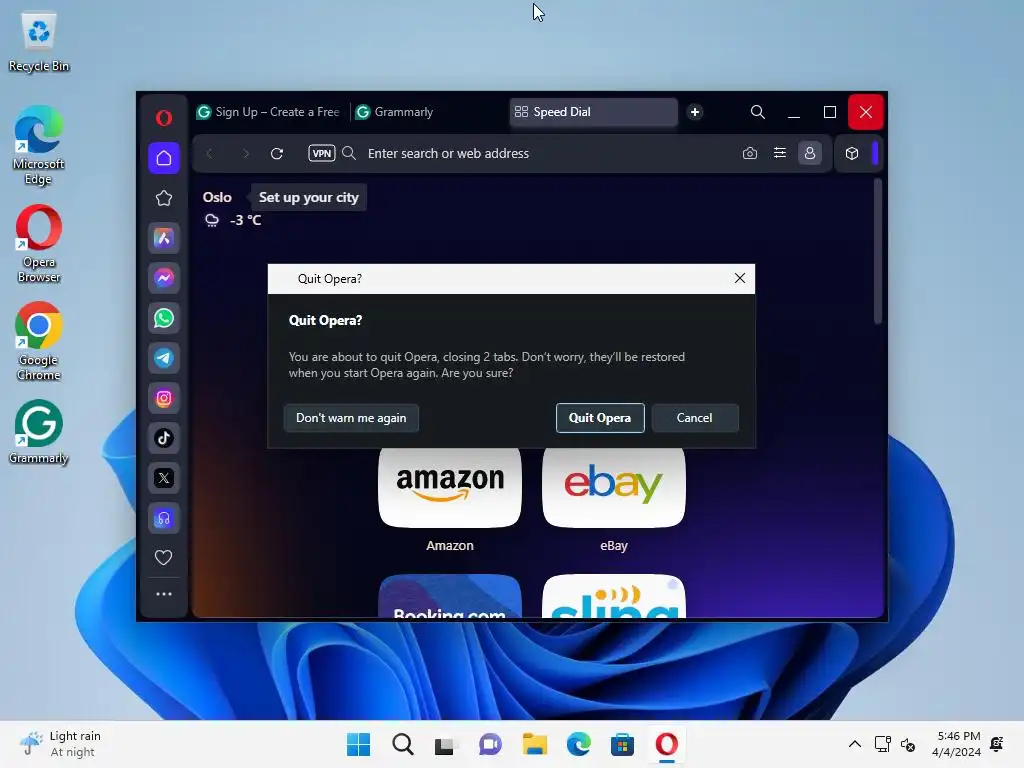1024x768 pixels.
Task: Open the notification bell tray icon
Action: pyautogui.click(x=997, y=744)
